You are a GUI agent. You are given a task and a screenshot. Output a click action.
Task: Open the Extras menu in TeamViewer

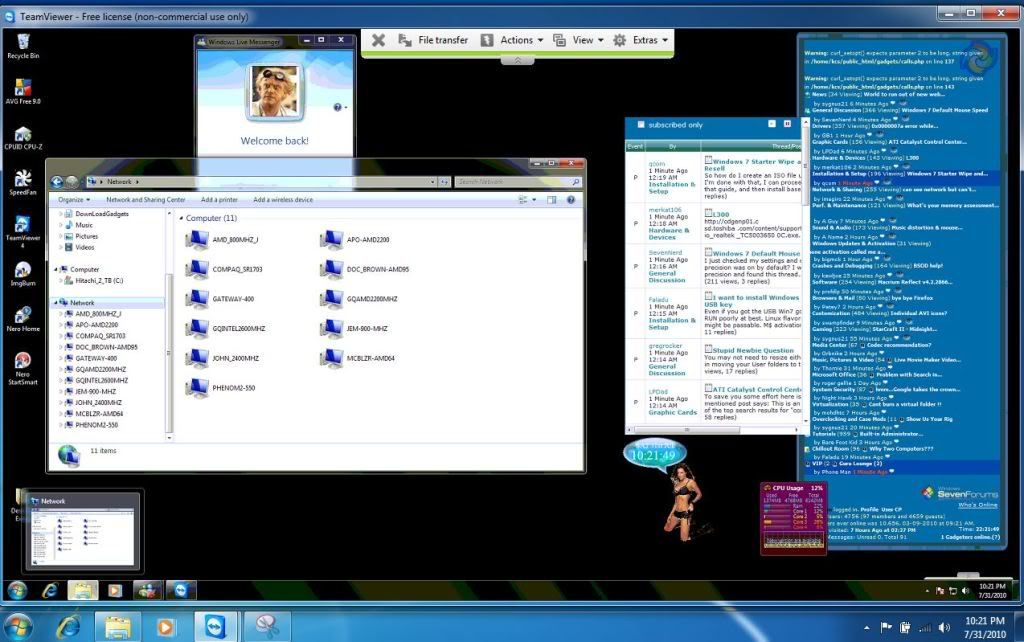[640, 40]
